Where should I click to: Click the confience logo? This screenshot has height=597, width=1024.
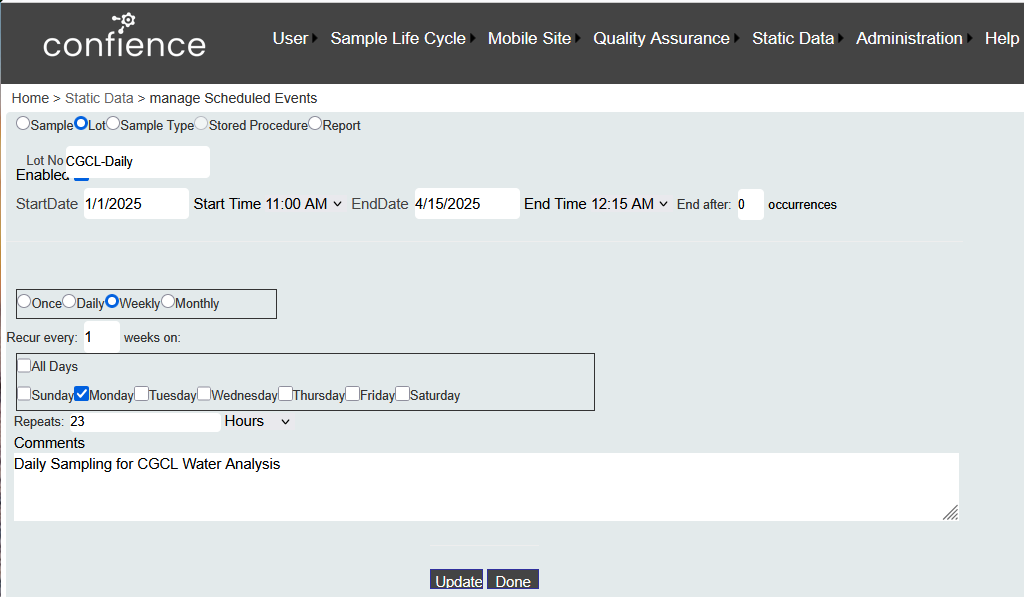click(x=124, y=37)
